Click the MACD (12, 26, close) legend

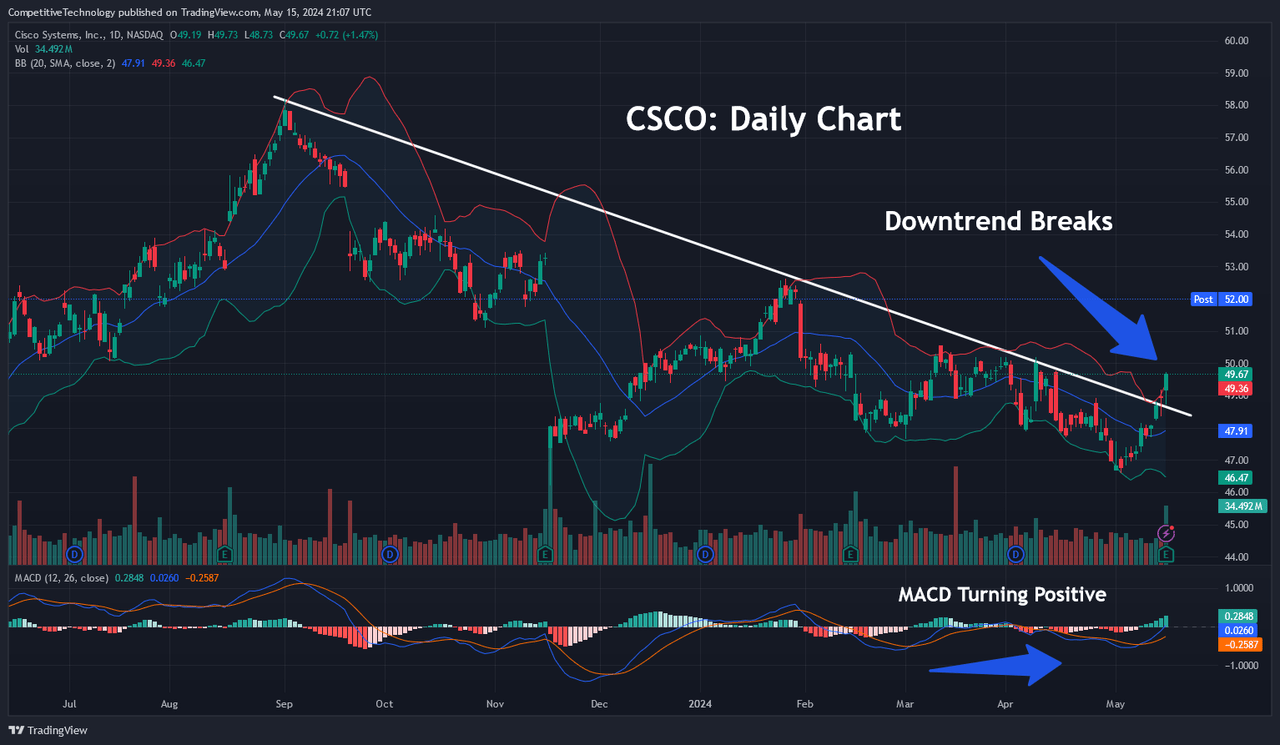pyautogui.click(x=60, y=578)
